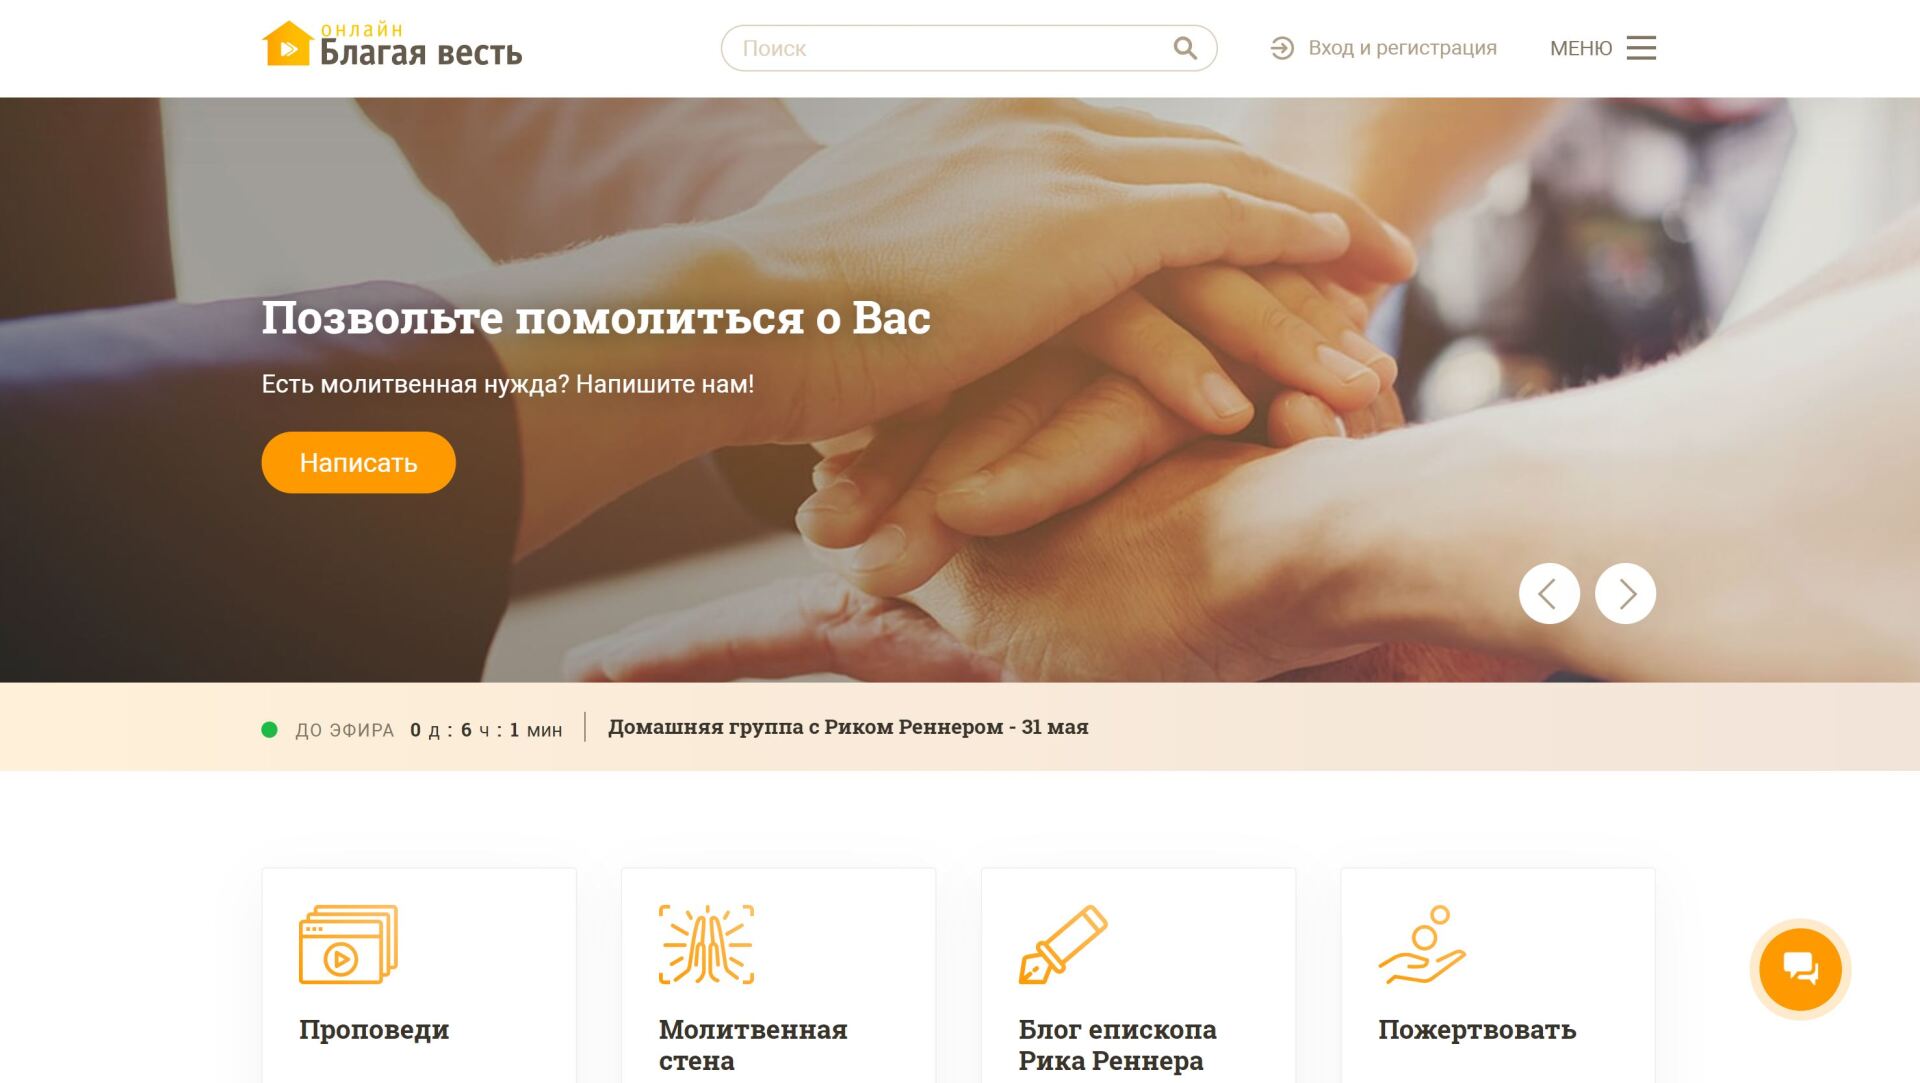Click the green live status dot
The image size is (1920, 1083).
coord(269,730)
